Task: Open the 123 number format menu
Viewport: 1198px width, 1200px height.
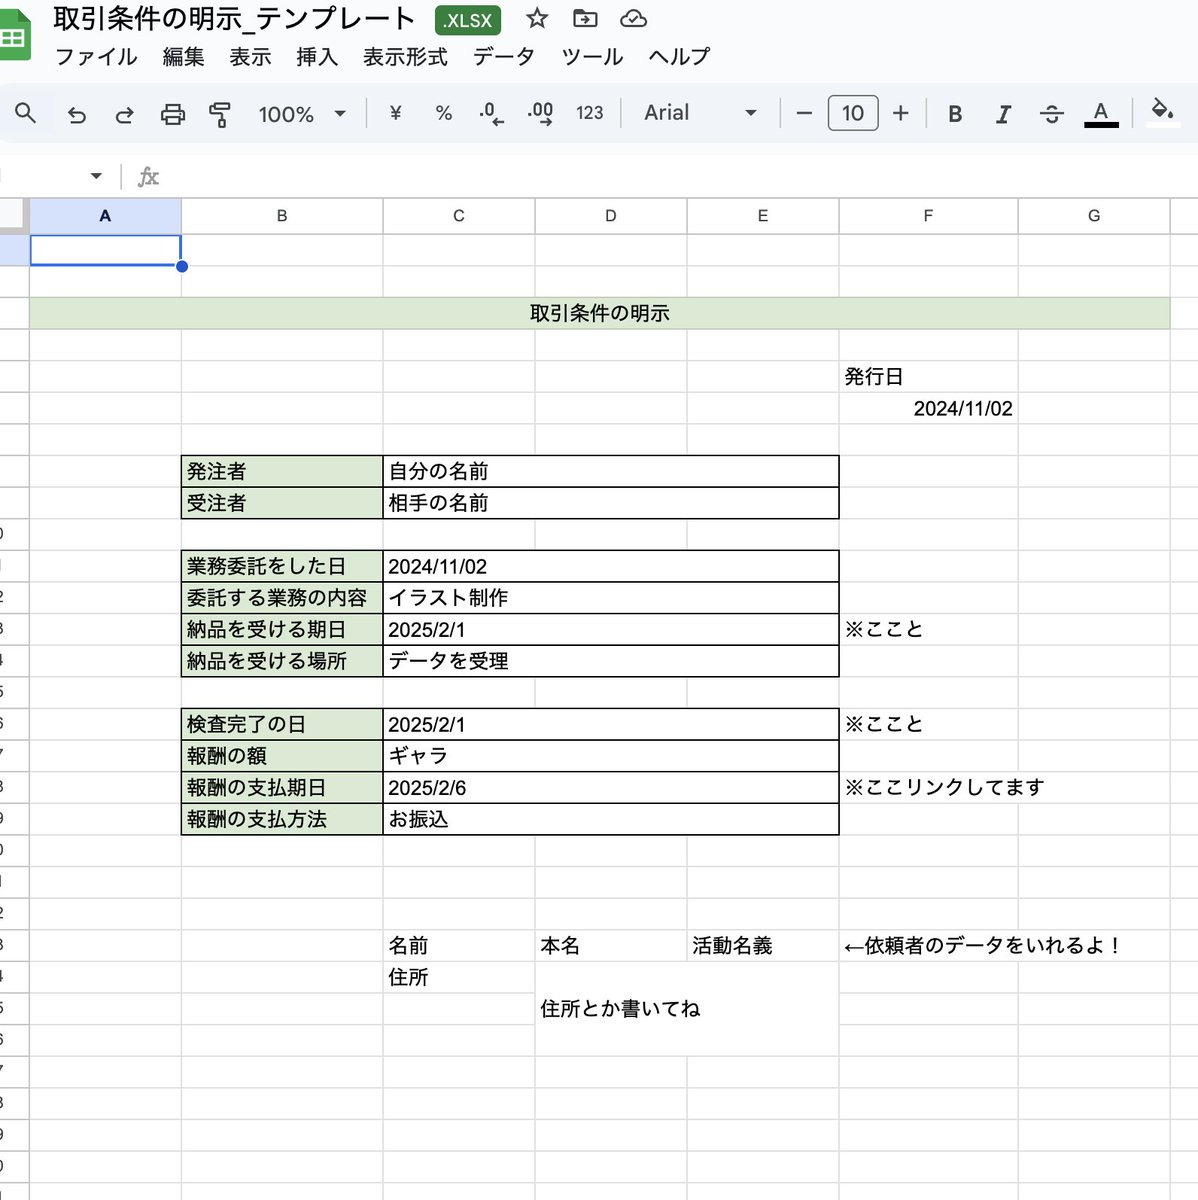Action: click(590, 113)
